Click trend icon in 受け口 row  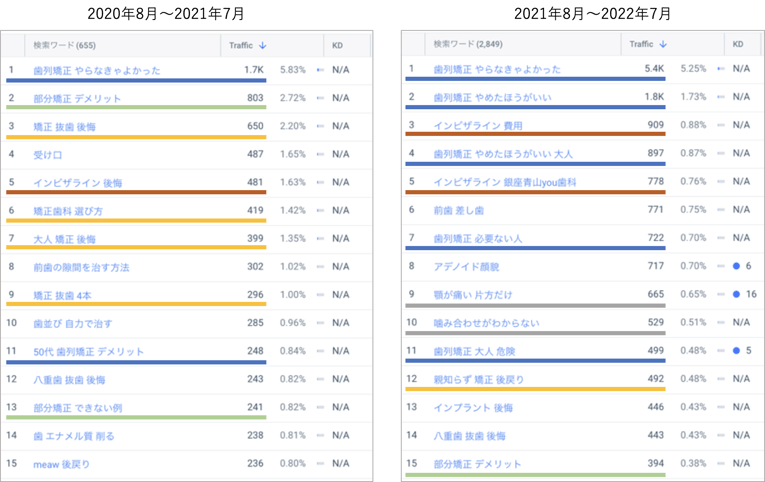[320, 154]
